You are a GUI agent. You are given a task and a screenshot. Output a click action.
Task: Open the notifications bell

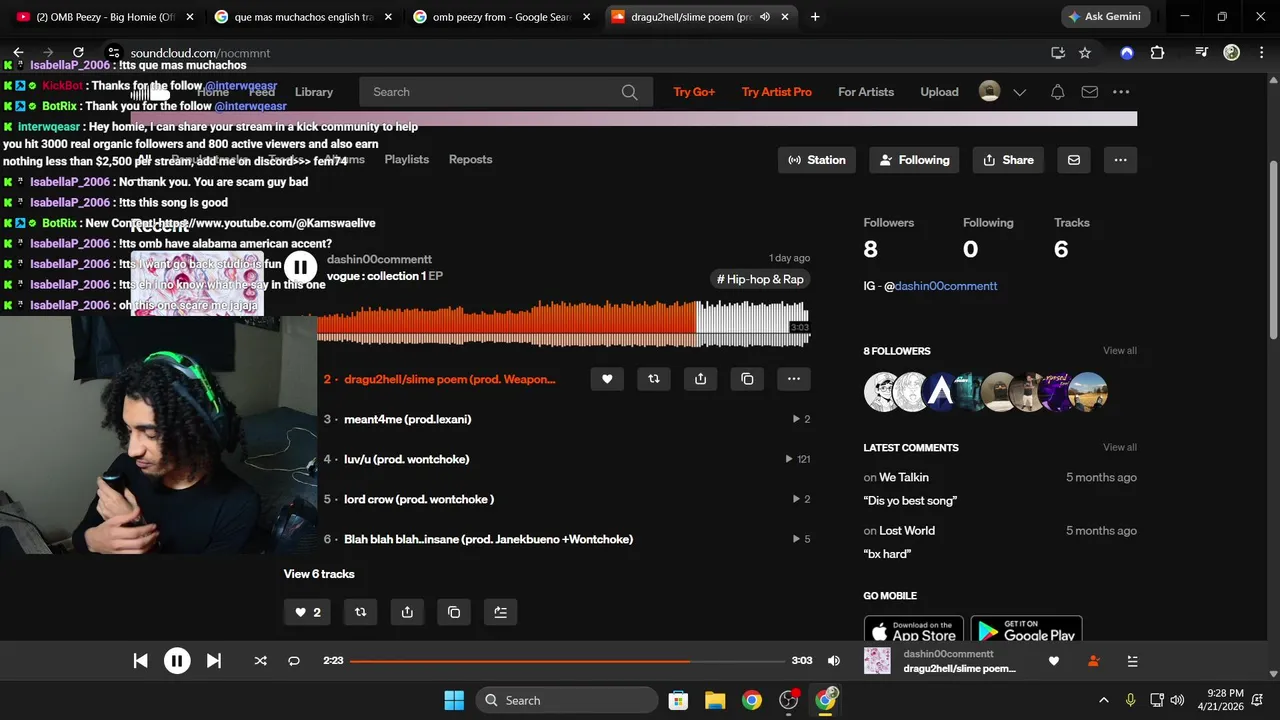click(1057, 92)
